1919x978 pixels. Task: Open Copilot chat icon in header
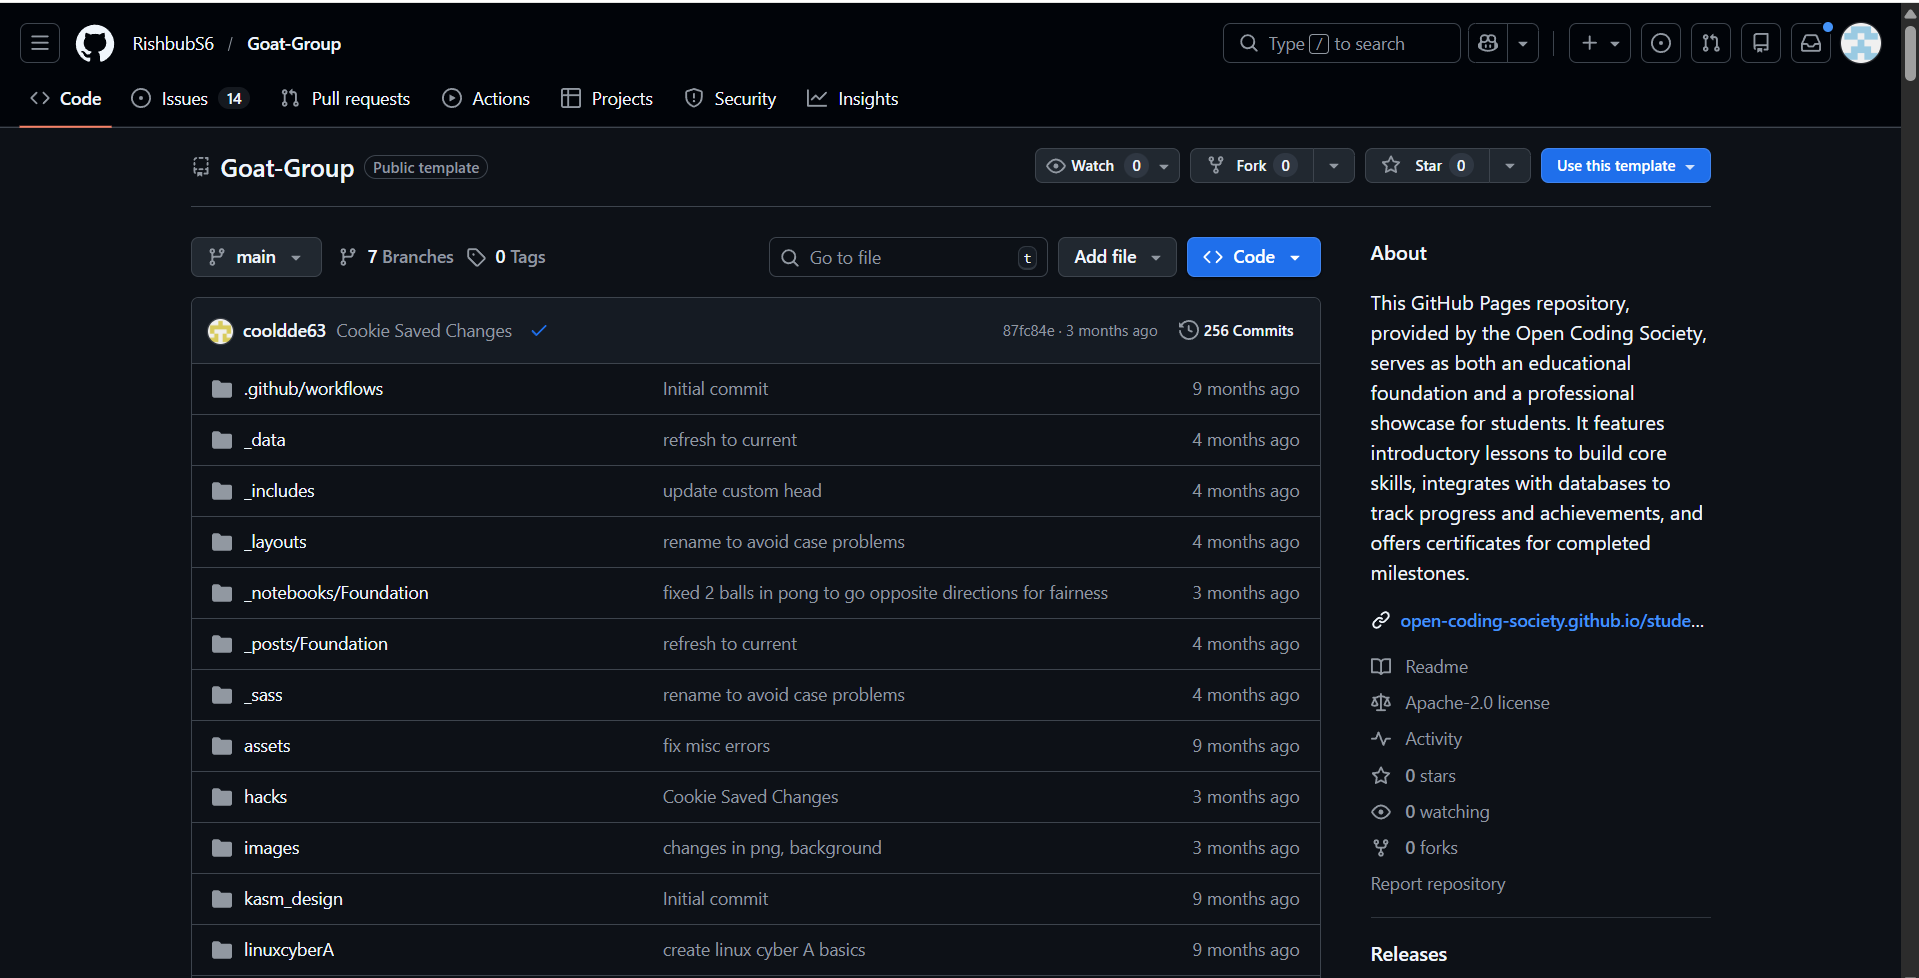pyautogui.click(x=1488, y=43)
